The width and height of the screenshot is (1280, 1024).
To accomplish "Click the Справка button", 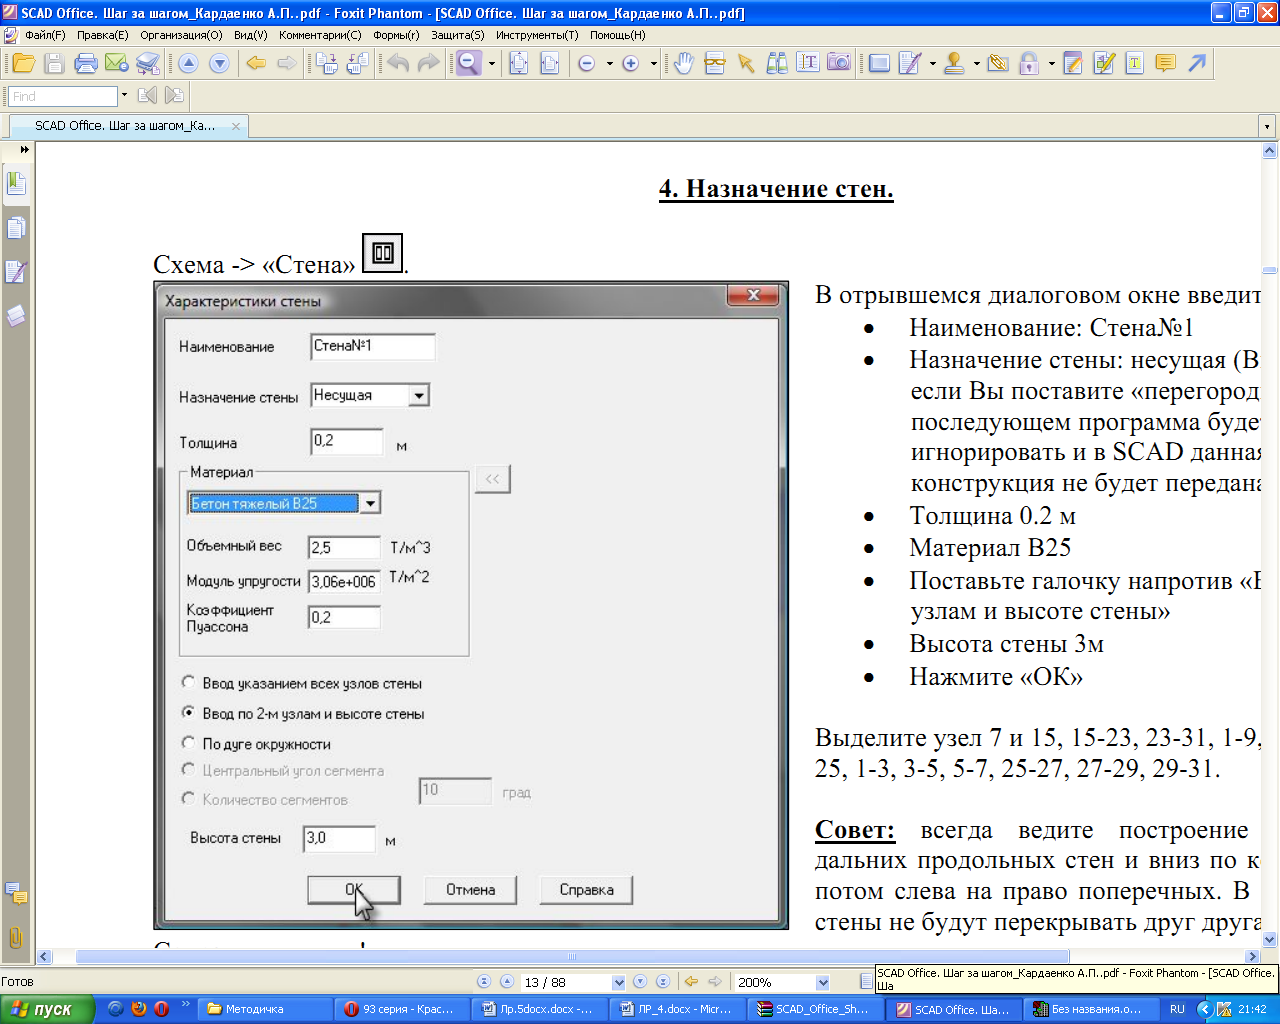I will [x=586, y=890].
